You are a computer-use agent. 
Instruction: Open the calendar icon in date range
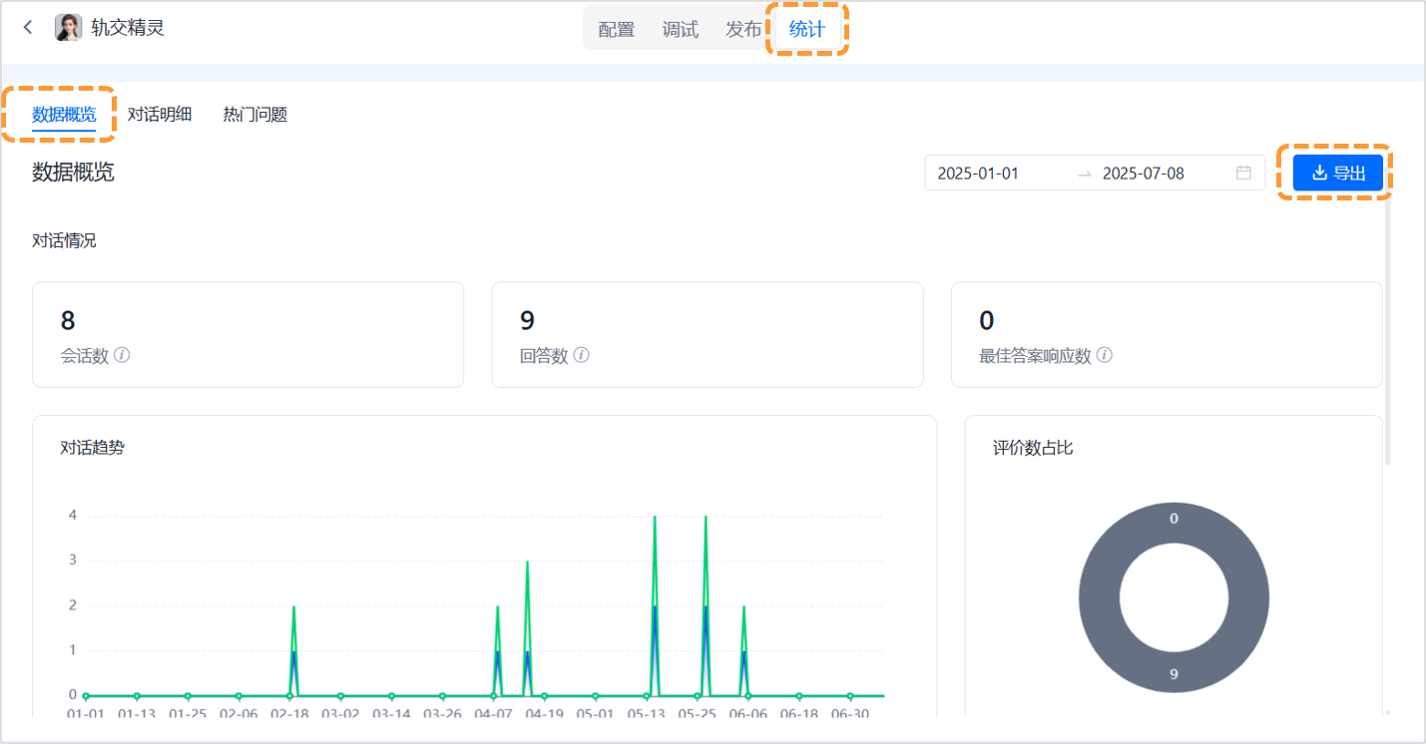pos(1243,173)
